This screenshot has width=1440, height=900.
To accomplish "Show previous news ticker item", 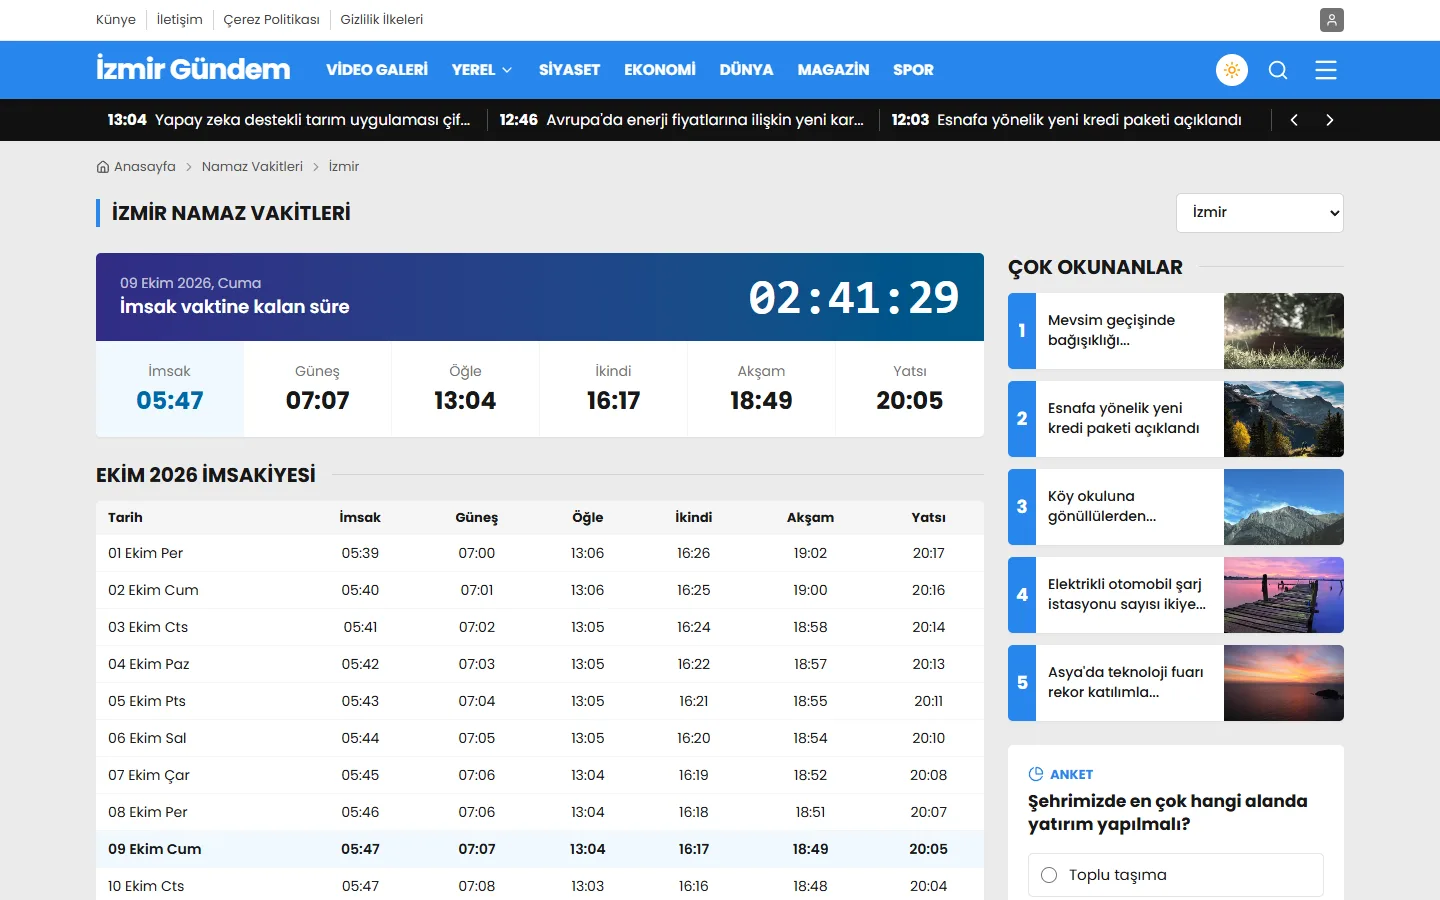I will pos(1294,120).
